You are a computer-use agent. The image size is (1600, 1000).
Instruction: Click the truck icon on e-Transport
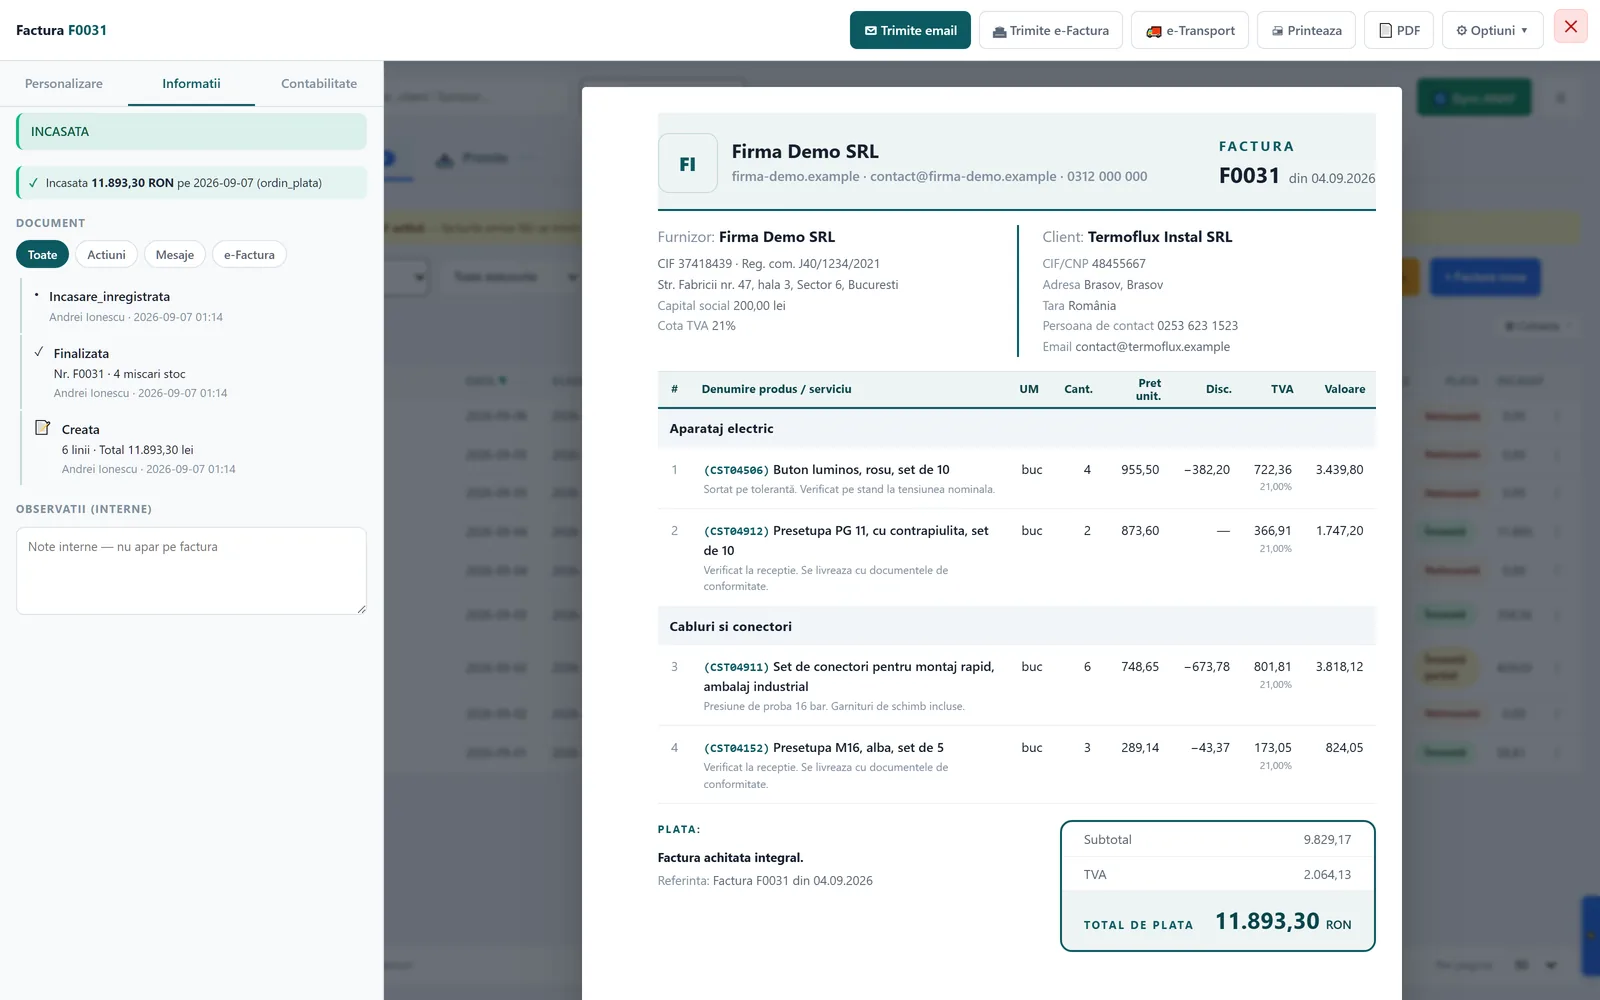click(x=1154, y=31)
